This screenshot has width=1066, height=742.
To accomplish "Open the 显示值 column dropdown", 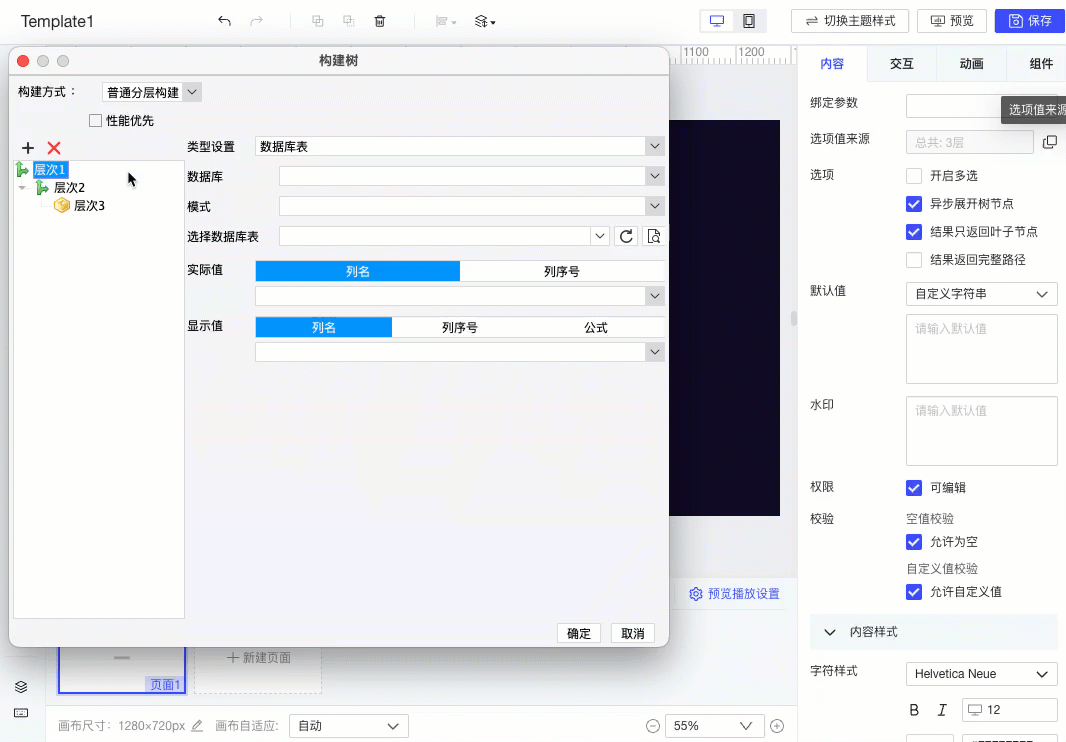I will tap(460, 352).
